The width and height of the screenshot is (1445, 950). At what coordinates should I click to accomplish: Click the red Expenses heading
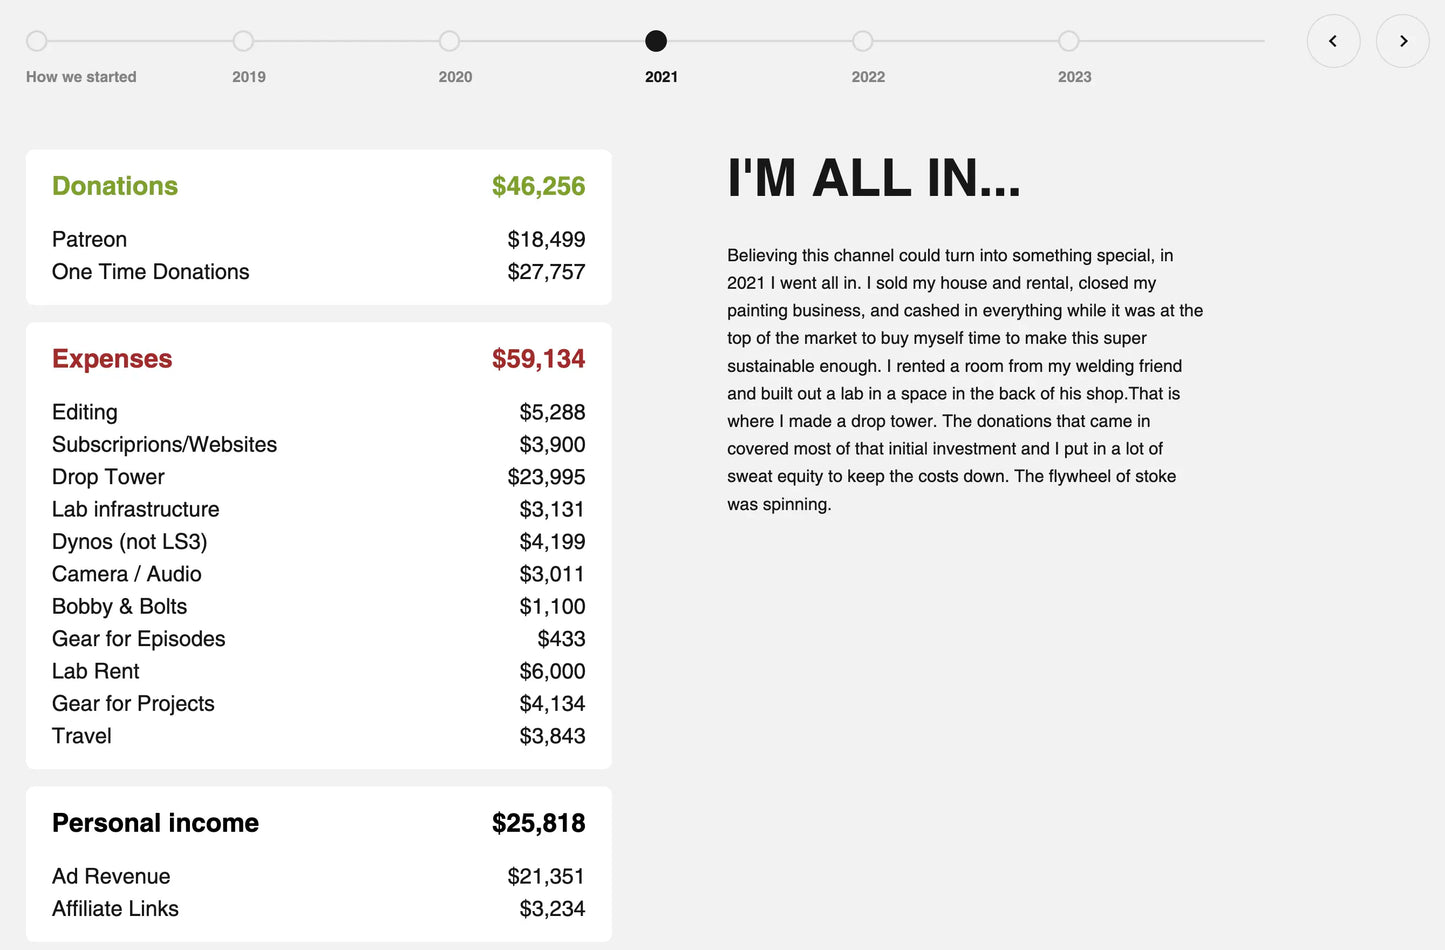(x=112, y=359)
